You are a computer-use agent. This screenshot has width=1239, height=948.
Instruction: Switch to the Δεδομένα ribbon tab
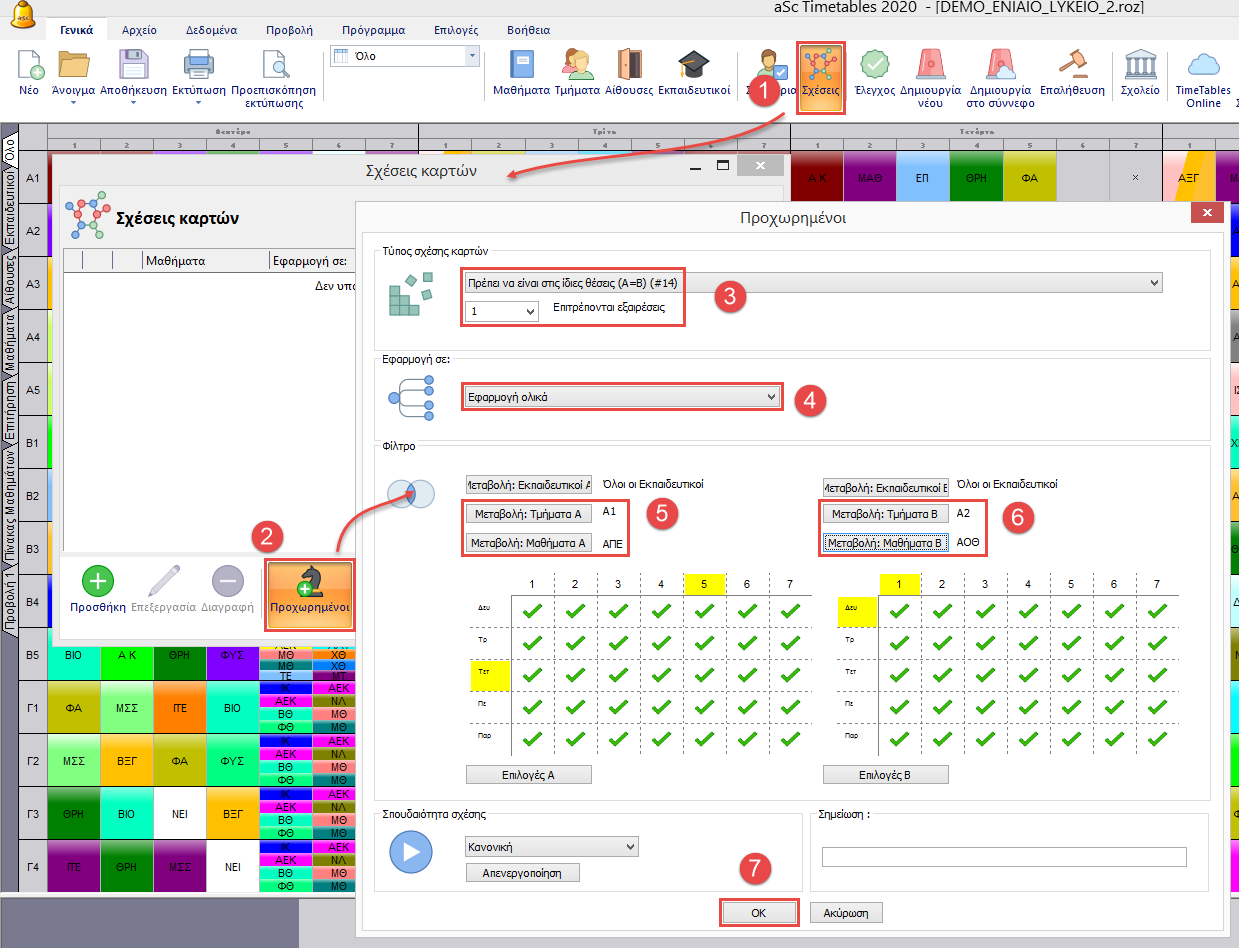[x=211, y=30]
